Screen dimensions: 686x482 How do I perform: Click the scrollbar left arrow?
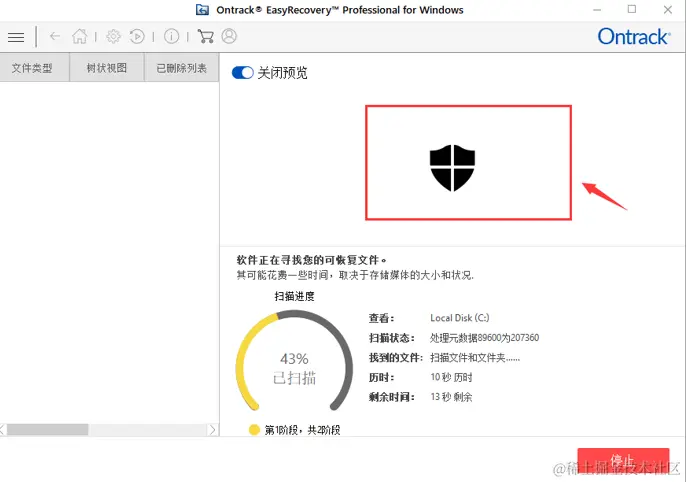point(3,430)
